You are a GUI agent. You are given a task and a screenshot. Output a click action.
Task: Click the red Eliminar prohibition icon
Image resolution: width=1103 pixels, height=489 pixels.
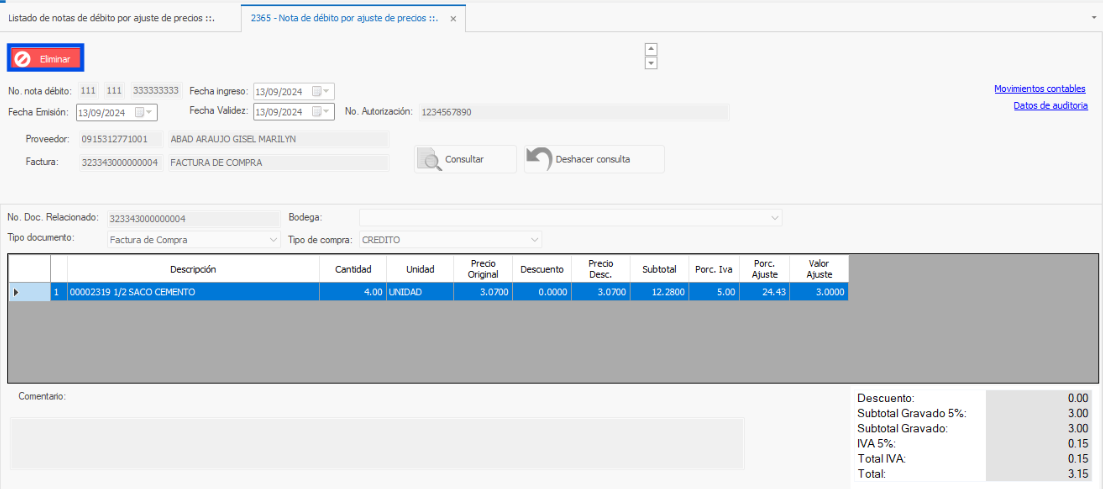(23, 59)
